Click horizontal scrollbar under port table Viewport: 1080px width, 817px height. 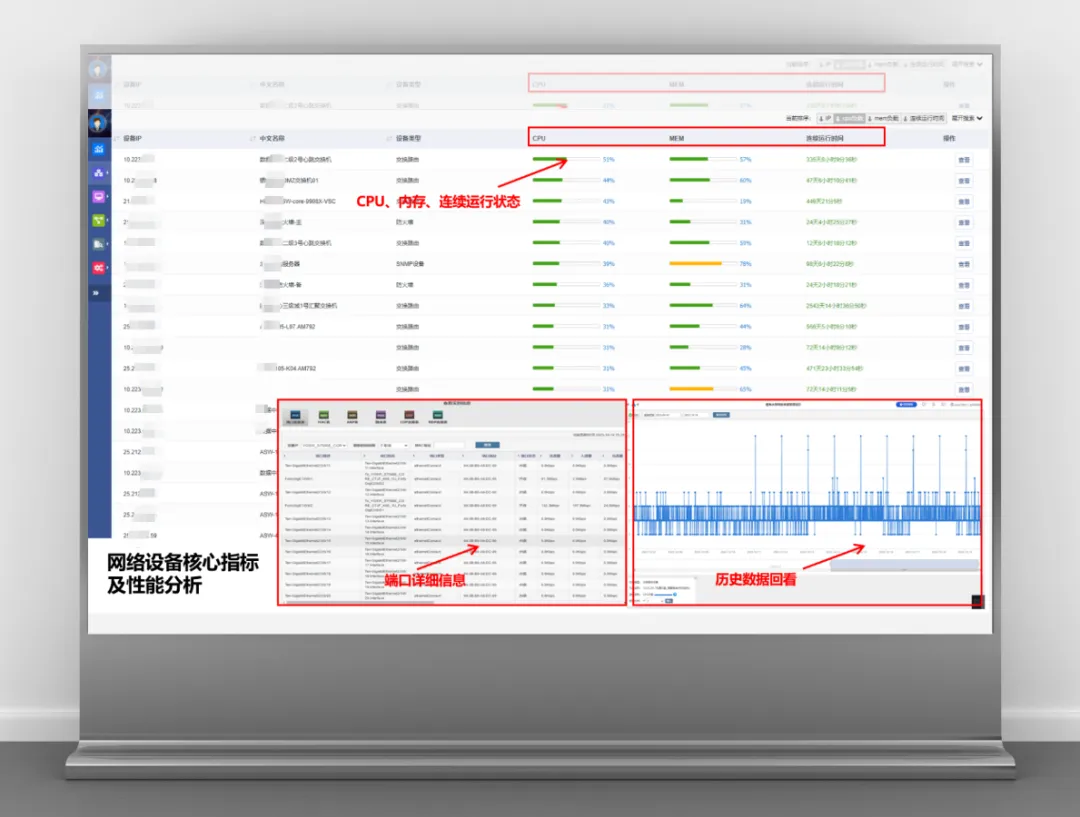(359, 603)
